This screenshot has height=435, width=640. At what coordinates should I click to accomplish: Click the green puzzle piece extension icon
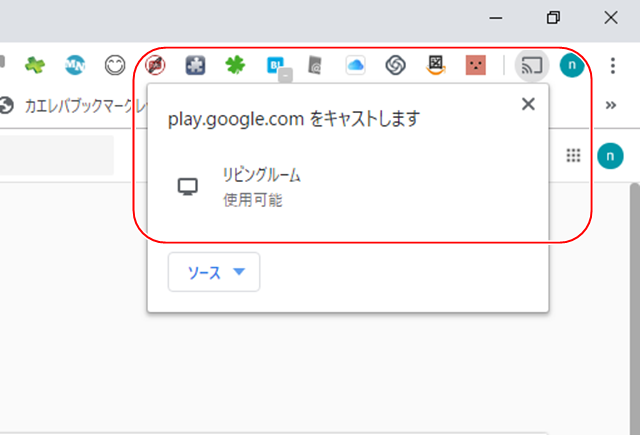click(35, 65)
